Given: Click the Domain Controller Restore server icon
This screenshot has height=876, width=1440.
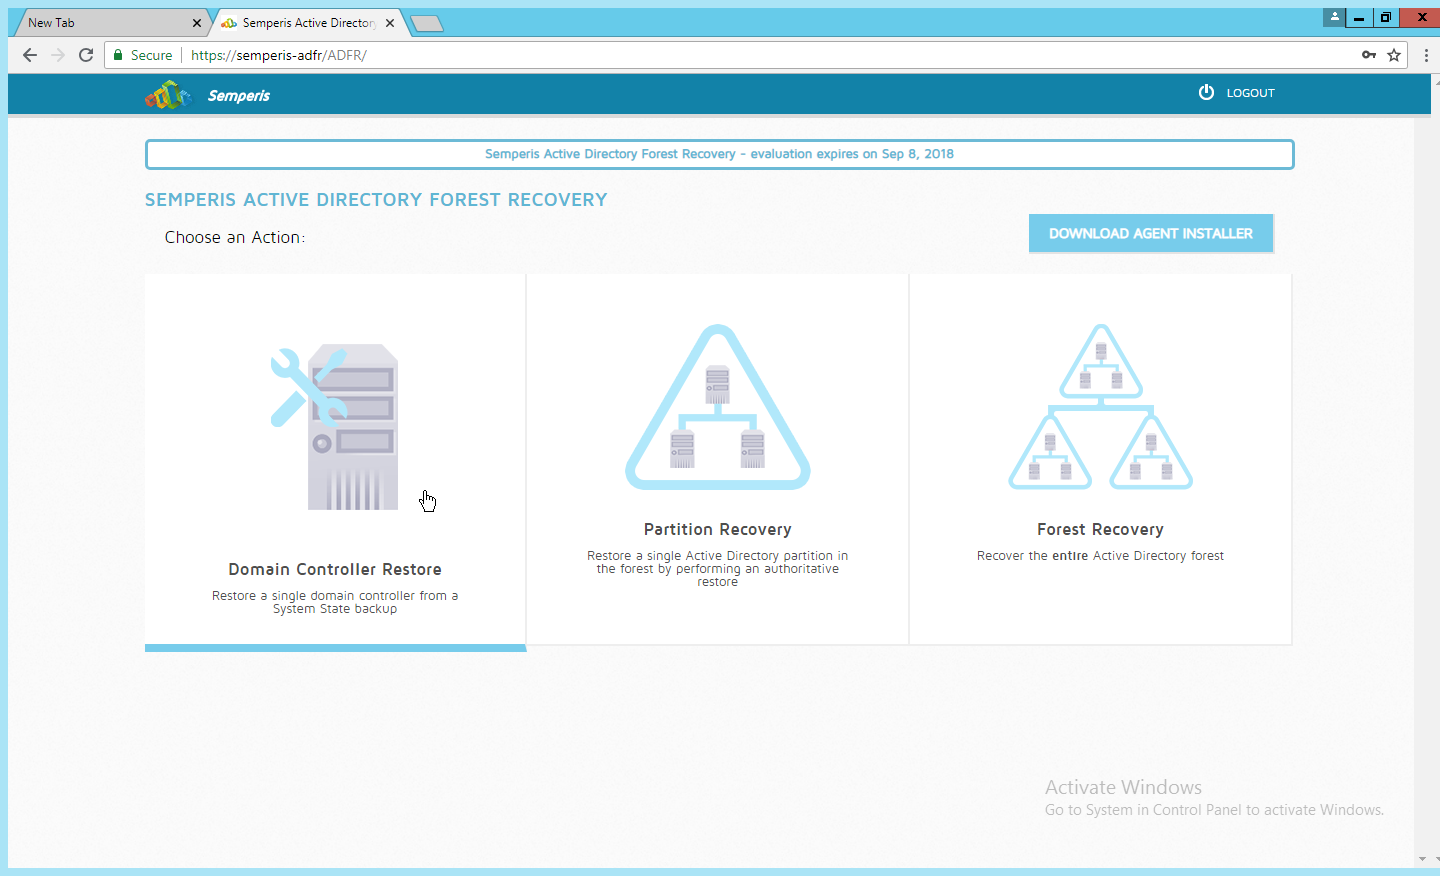Looking at the screenshot, I should click(335, 428).
